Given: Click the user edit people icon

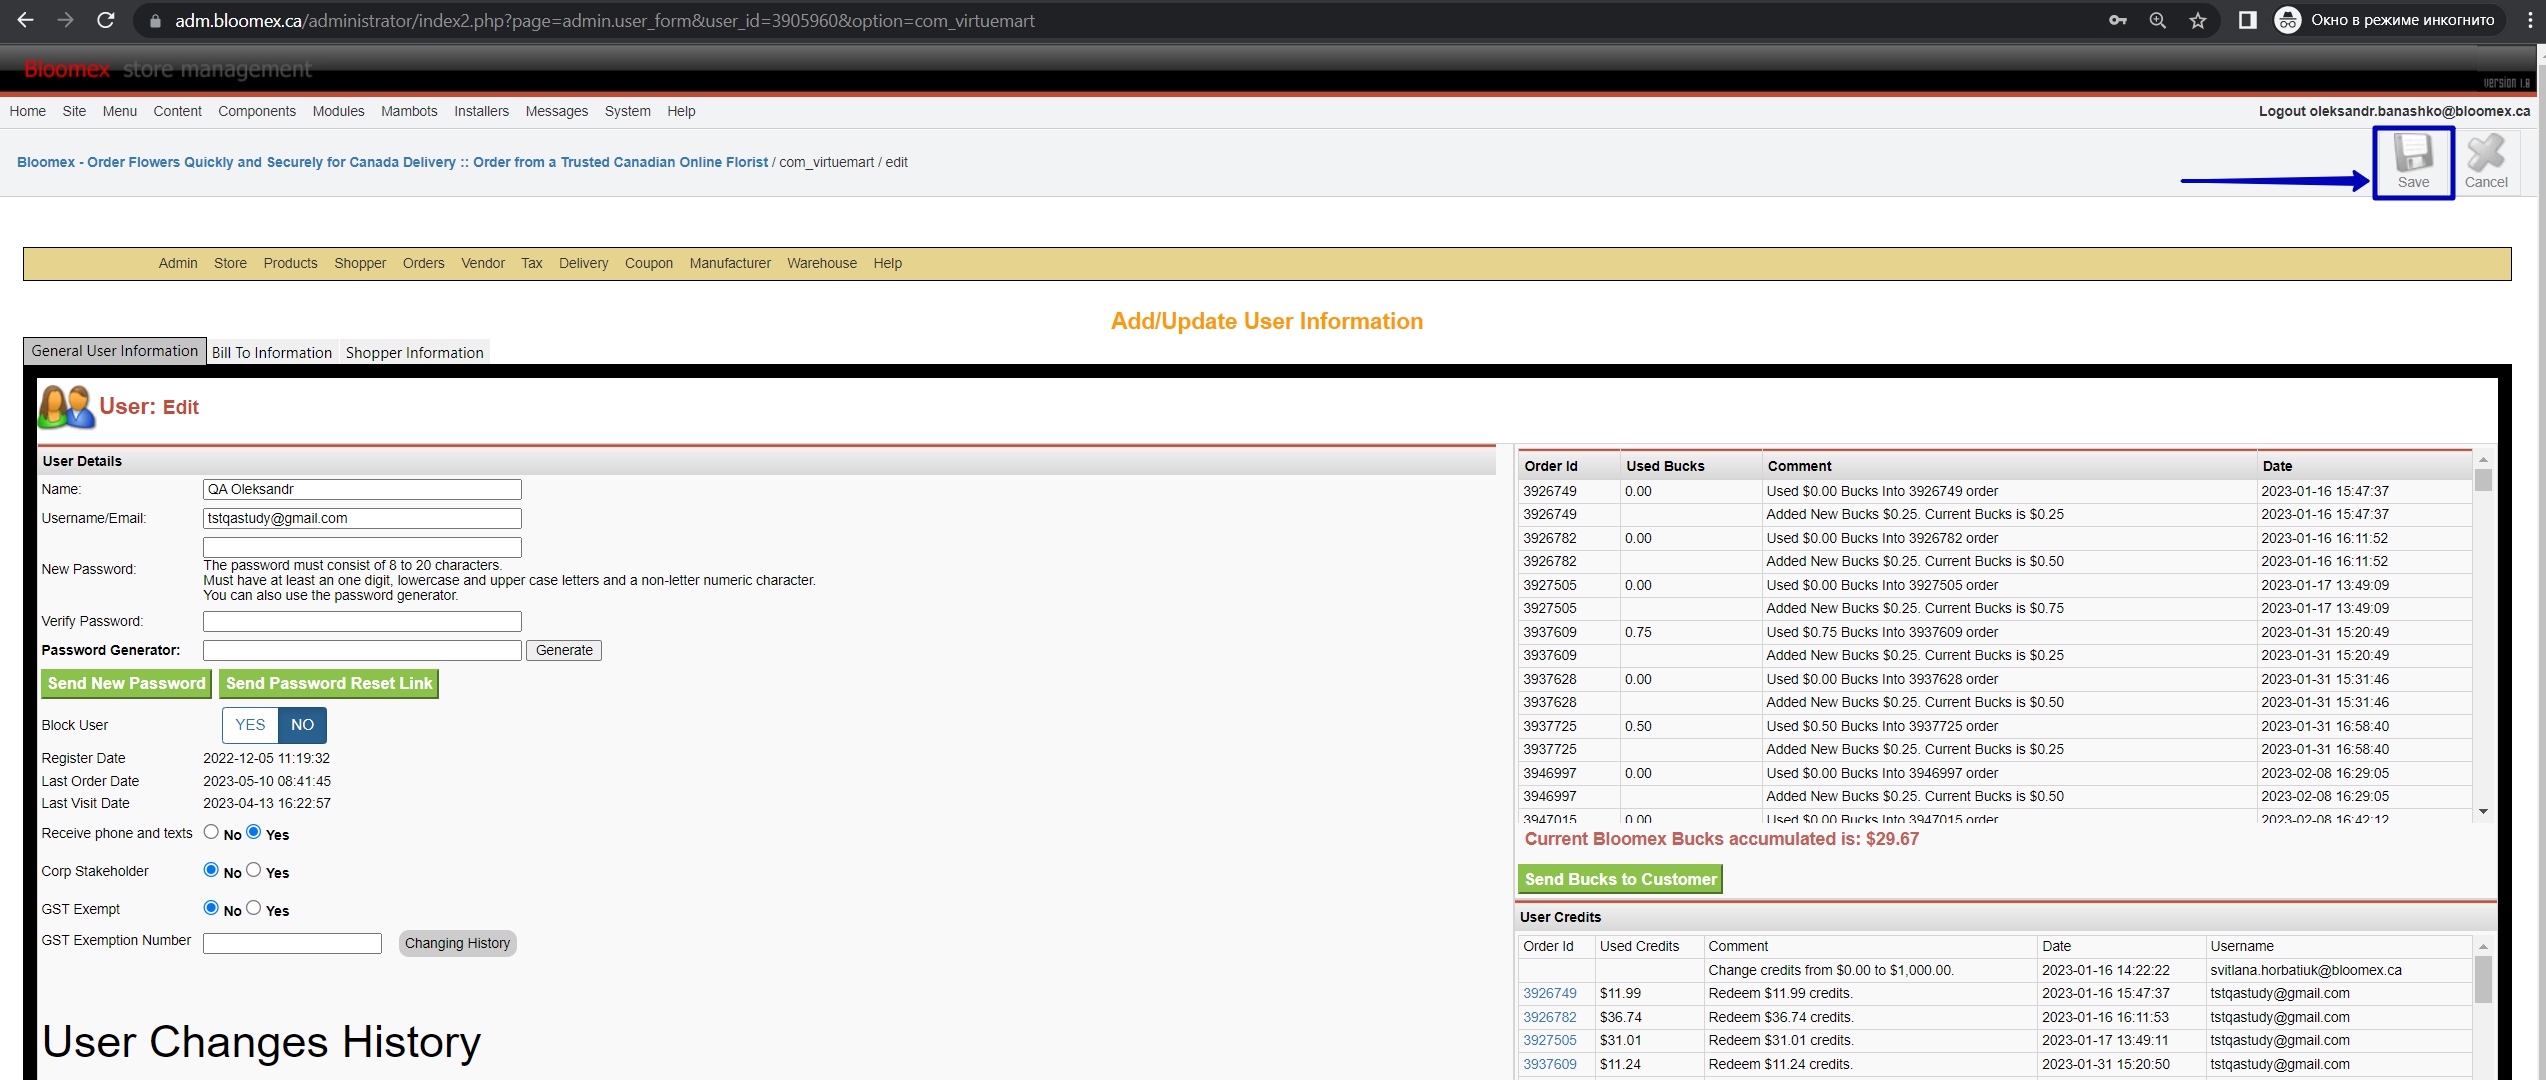Looking at the screenshot, I should click(67, 407).
